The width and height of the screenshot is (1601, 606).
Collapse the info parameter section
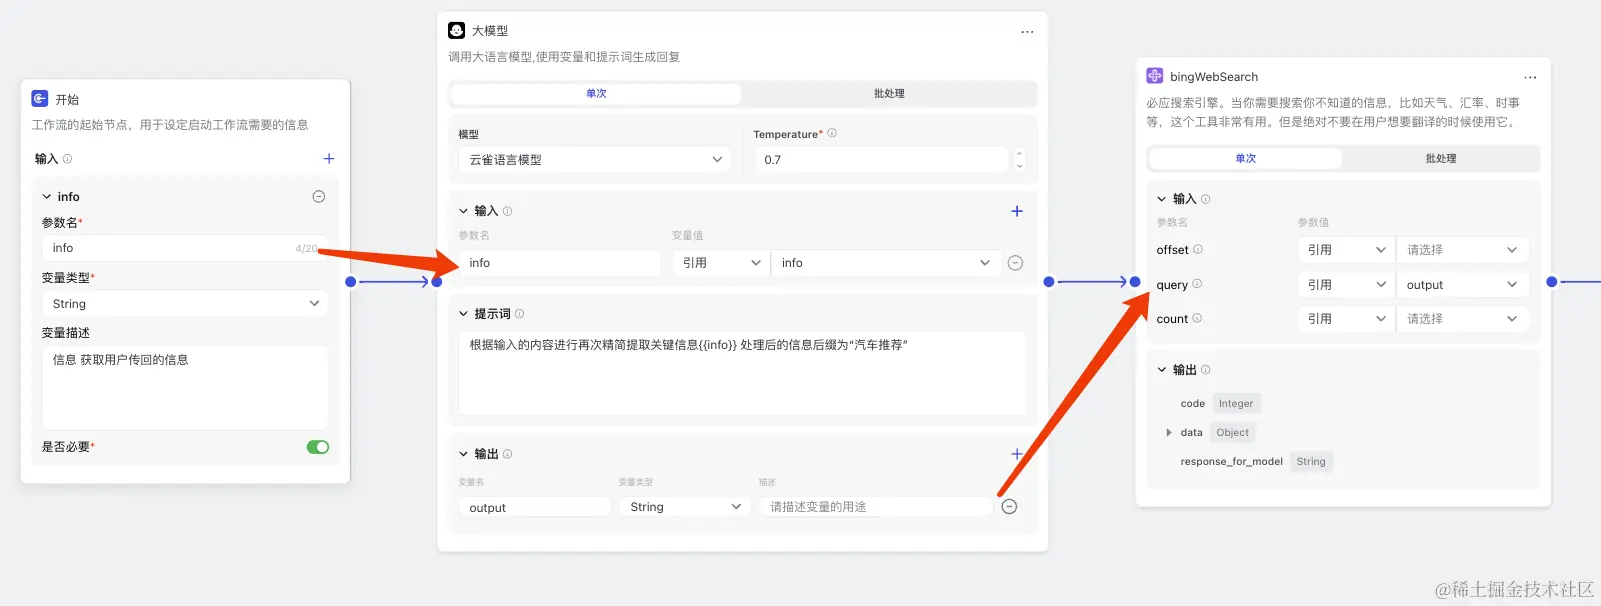click(47, 197)
